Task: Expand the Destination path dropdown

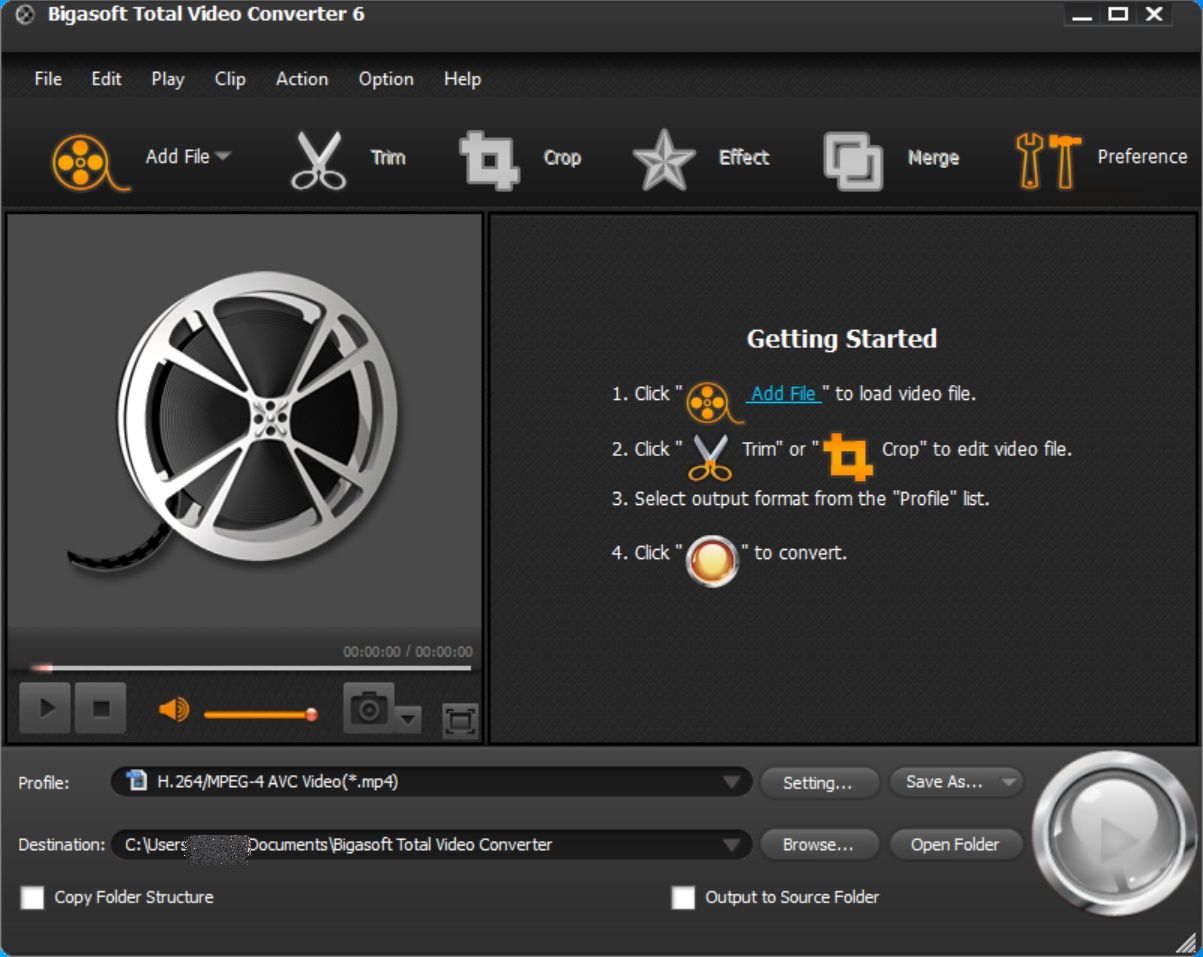Action: (x=734, y=845)
